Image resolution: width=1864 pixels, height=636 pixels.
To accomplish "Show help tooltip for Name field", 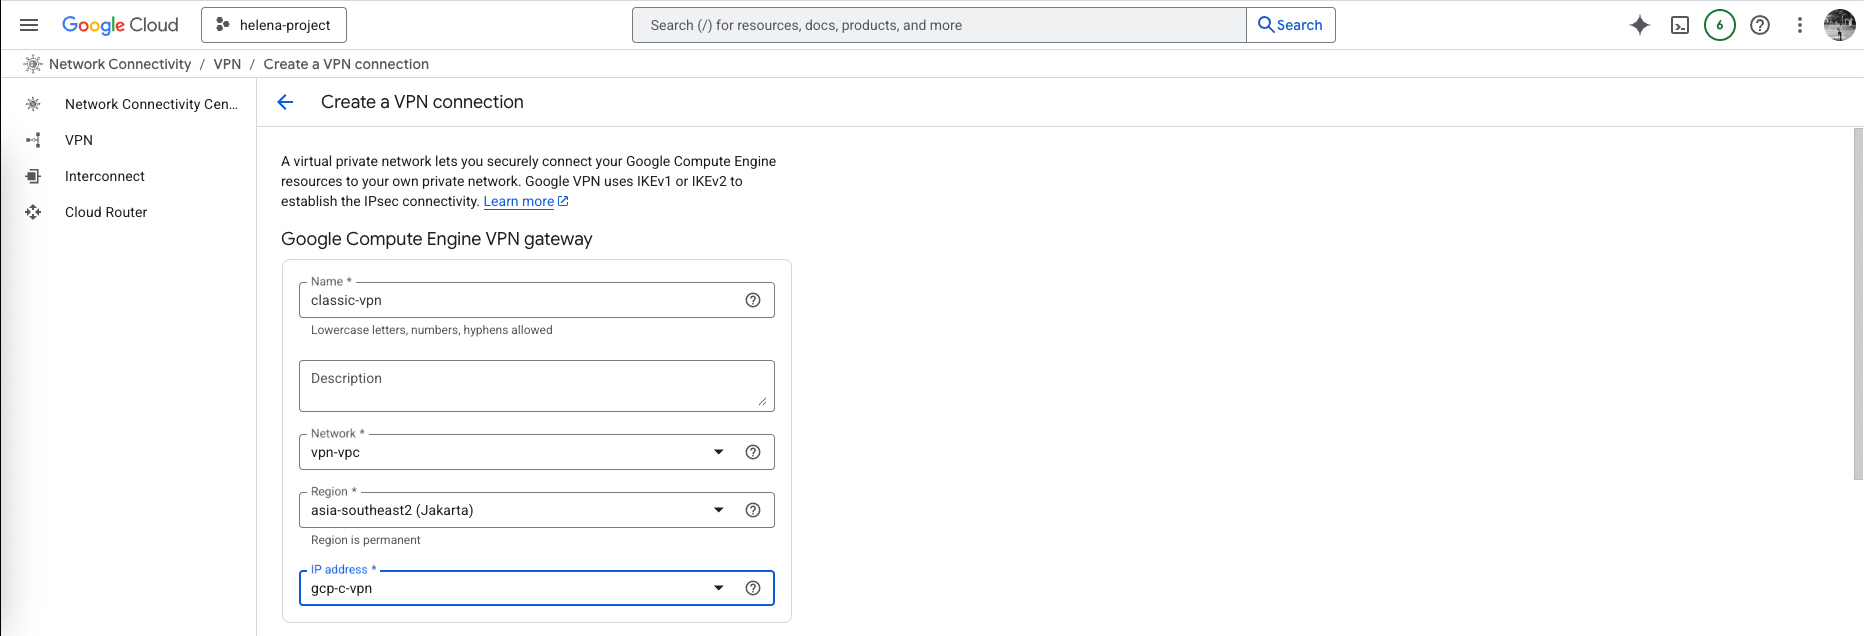I will point(753,300).
